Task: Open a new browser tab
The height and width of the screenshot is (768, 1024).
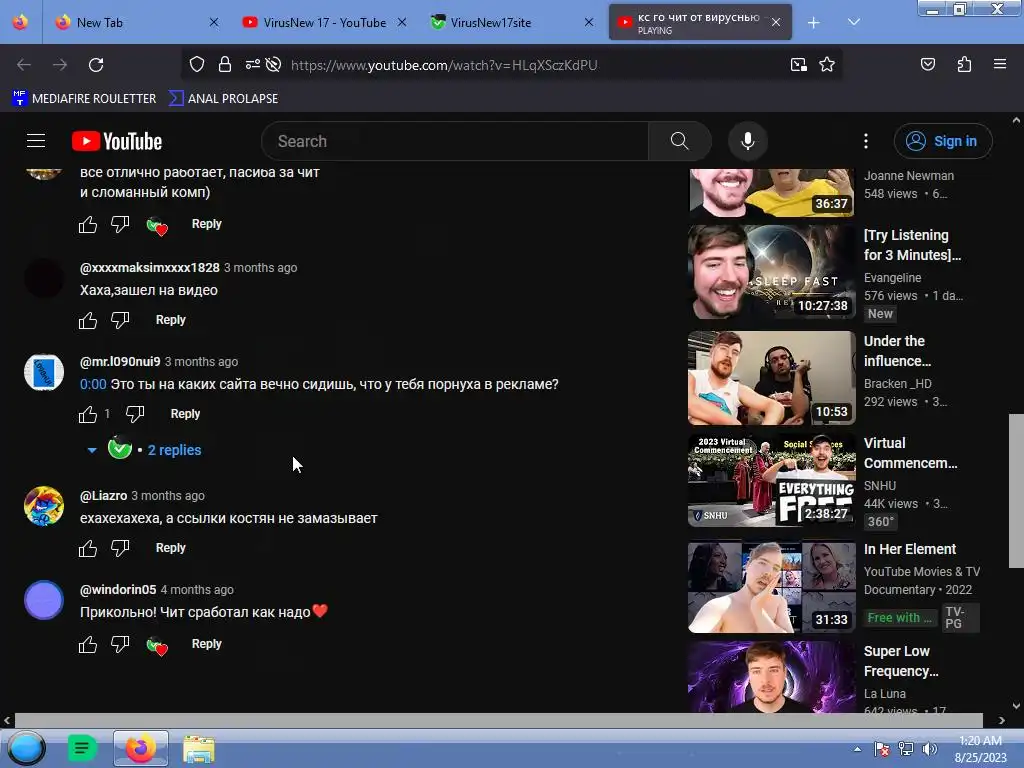Action: click(x=814, y=23)
